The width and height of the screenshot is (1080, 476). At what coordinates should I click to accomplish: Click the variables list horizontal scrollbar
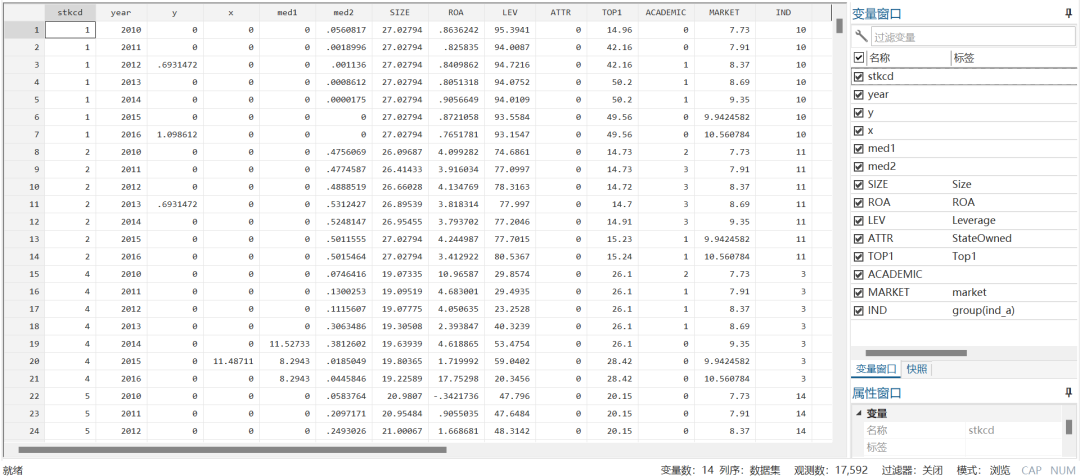[915, 353]
